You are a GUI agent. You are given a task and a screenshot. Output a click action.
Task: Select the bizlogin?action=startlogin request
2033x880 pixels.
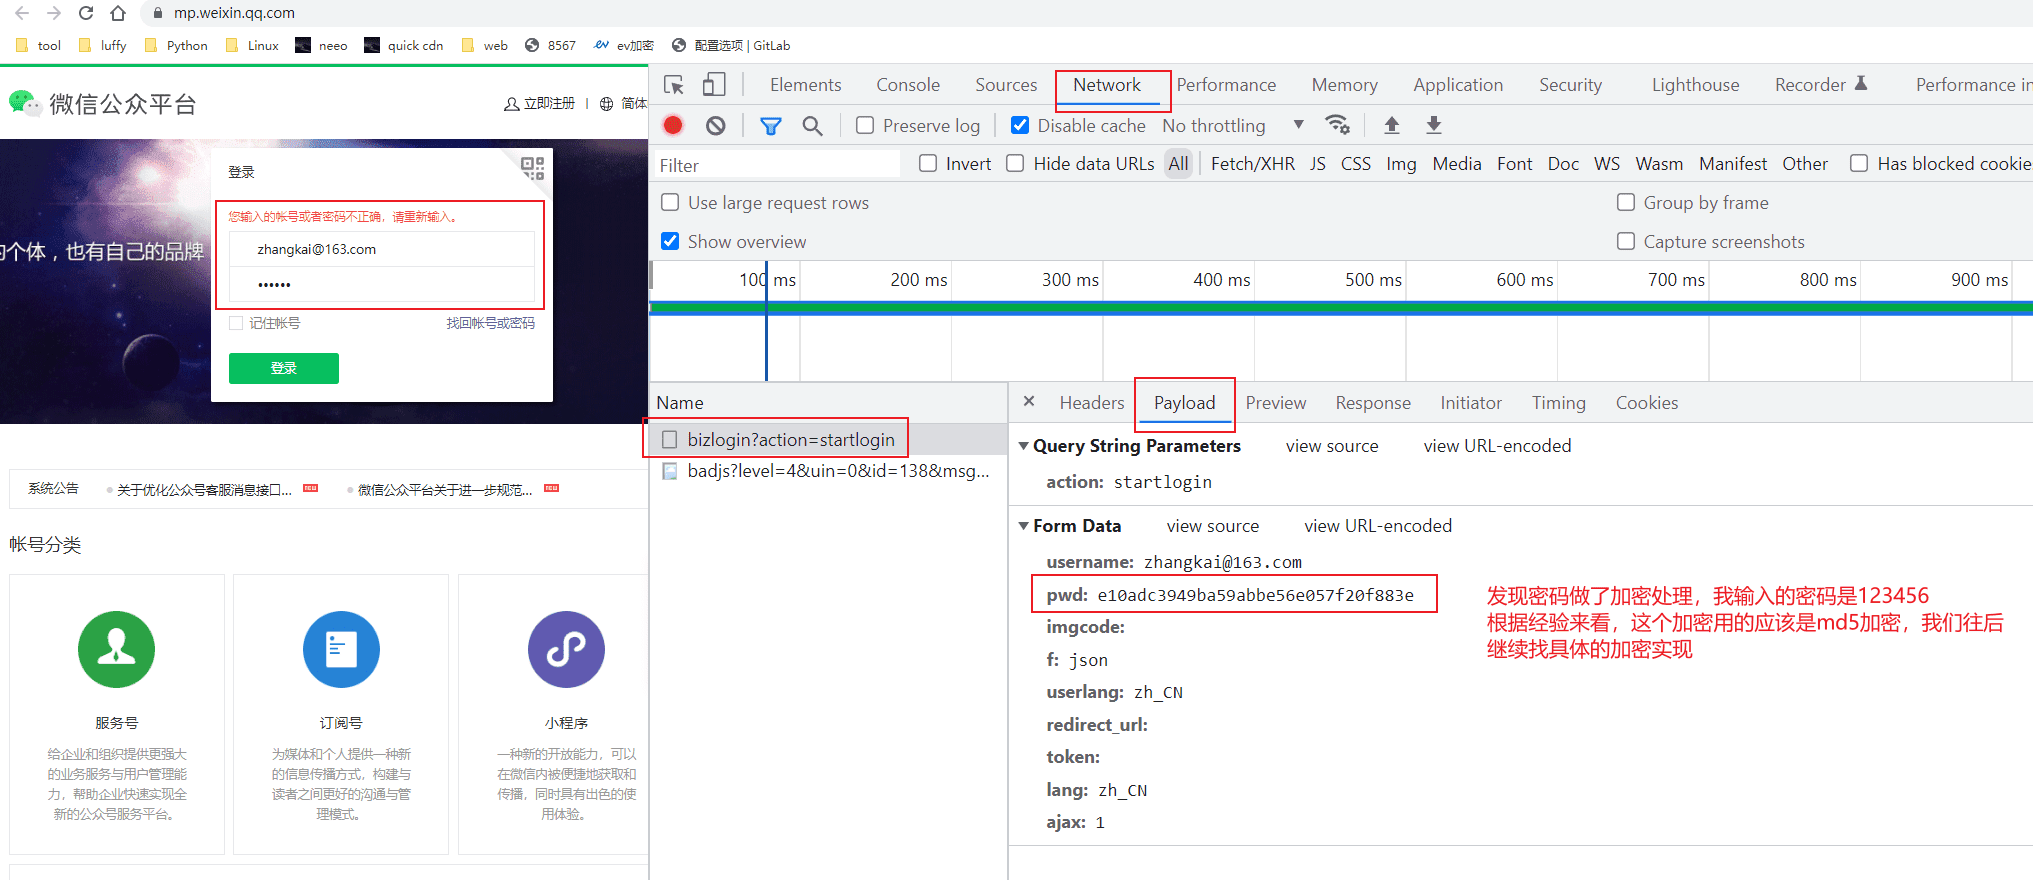tap(828, 440)
